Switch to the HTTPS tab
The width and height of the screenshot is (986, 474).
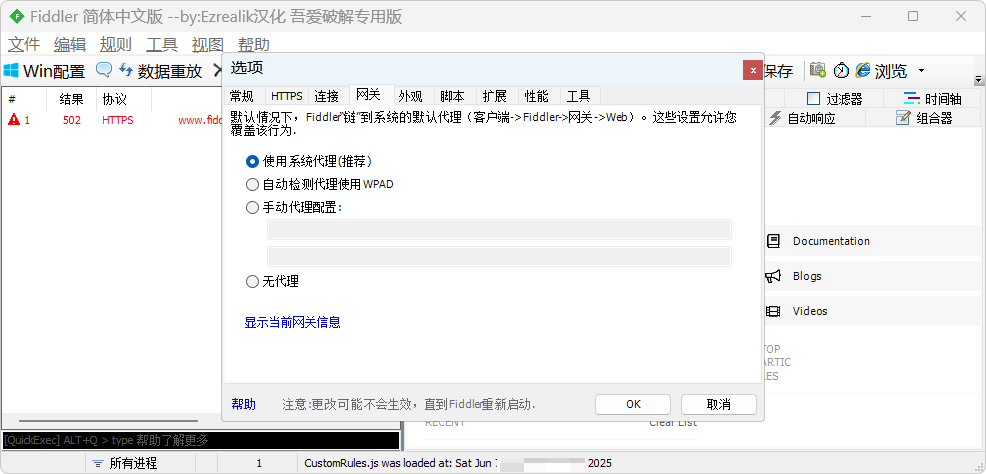click(287, 96)
